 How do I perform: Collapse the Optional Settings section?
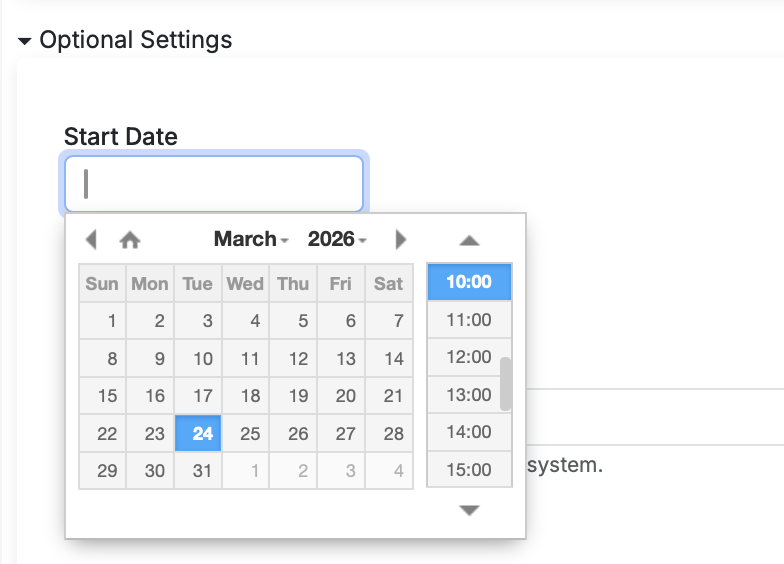click(25, 41)
